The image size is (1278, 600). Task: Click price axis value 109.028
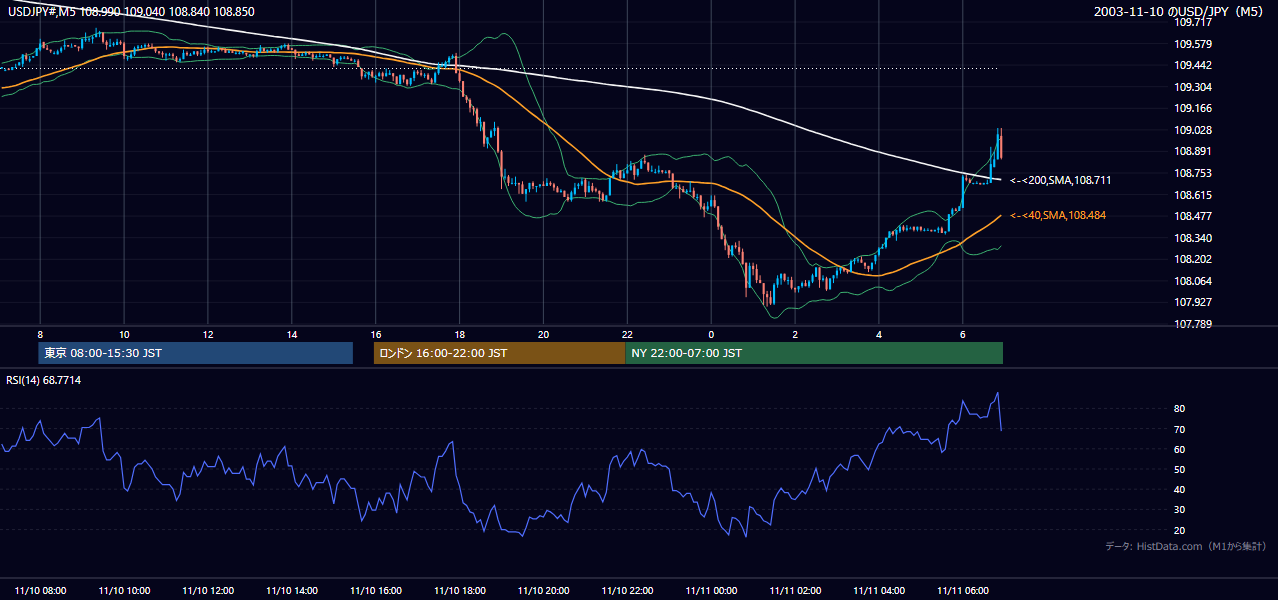(x=1194, y=130)
